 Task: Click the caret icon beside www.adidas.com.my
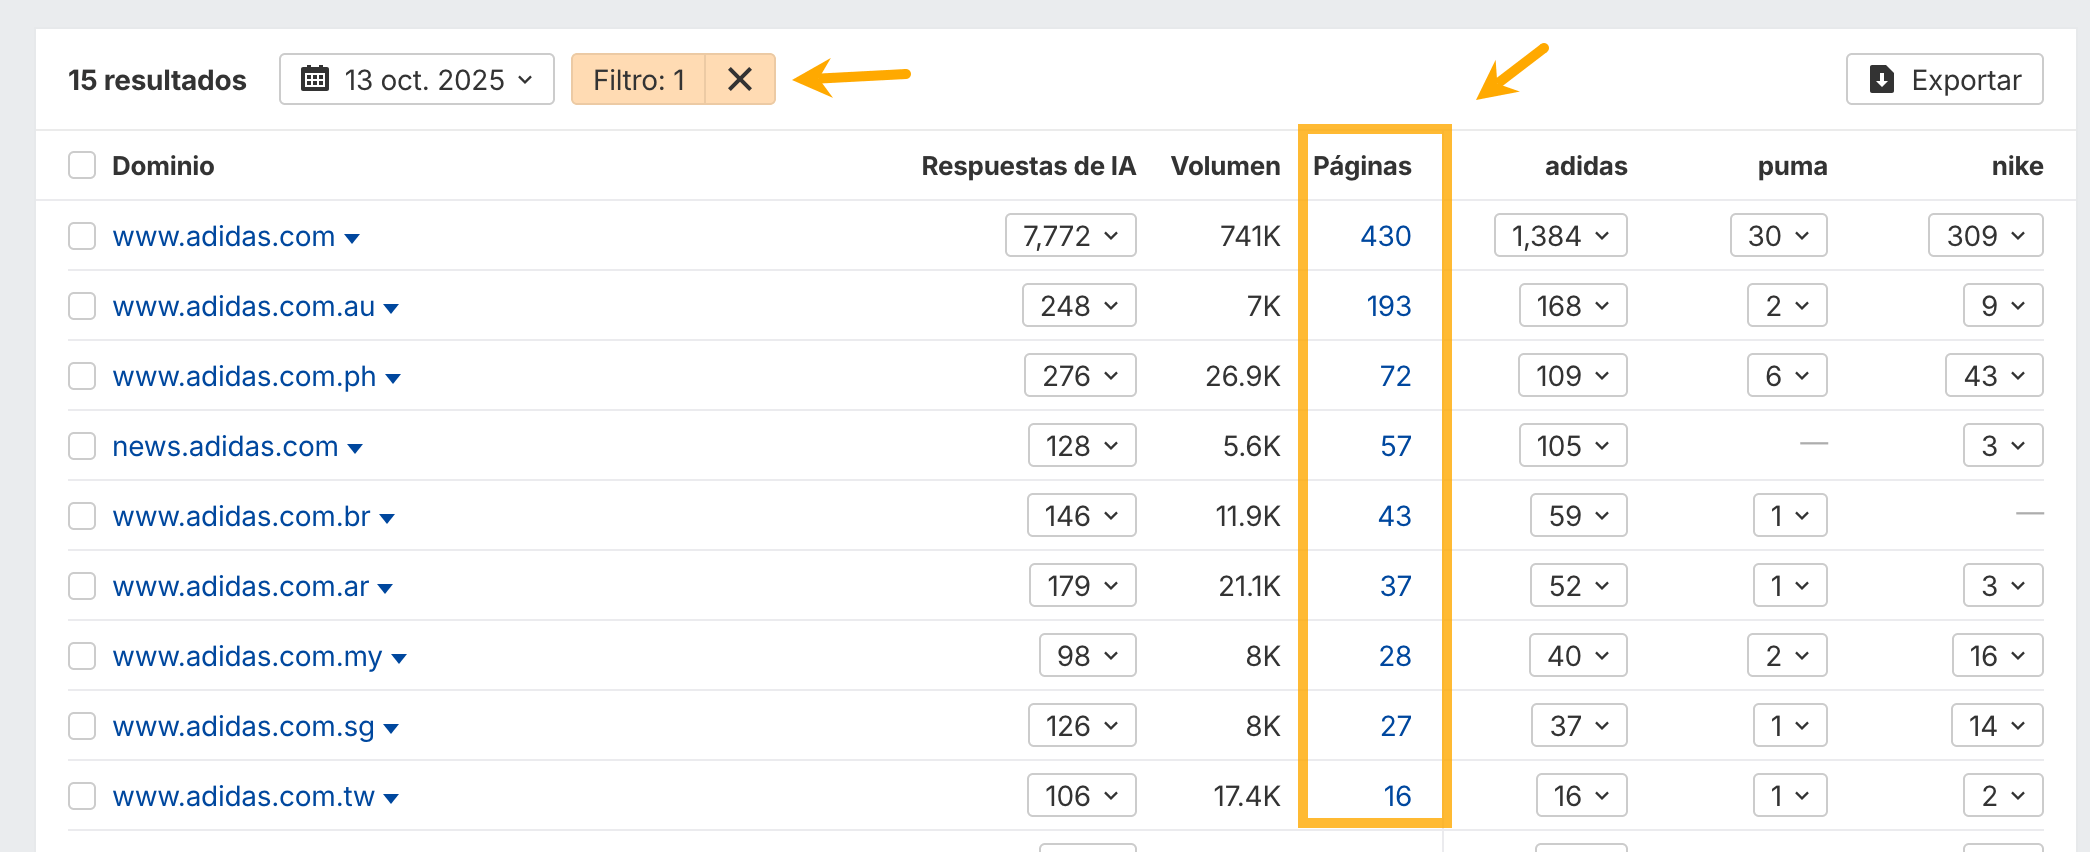pyautogui.click(x=399, y=658)
